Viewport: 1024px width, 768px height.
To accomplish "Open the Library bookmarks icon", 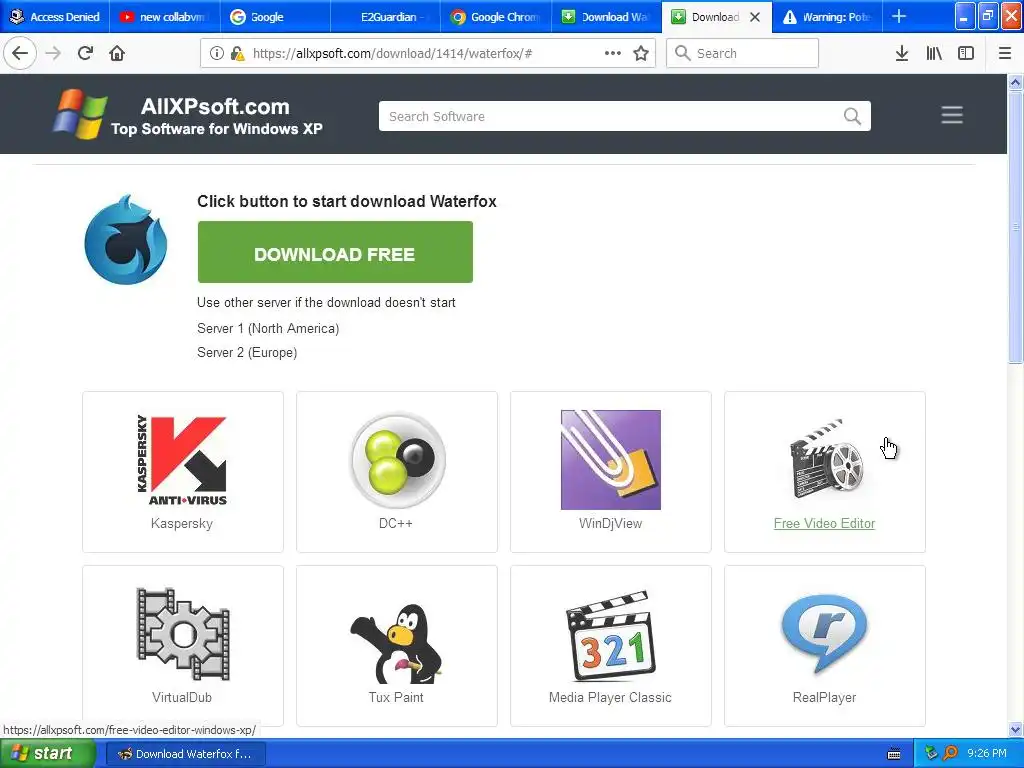I will point(934,53).
